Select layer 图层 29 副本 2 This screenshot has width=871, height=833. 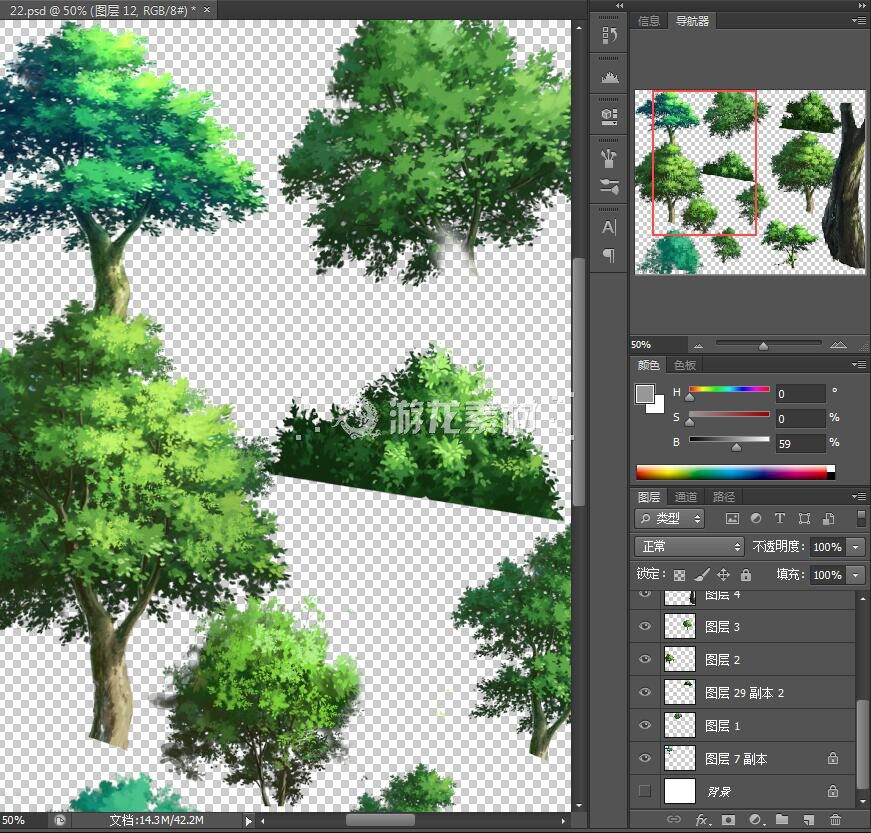(742, 693)
